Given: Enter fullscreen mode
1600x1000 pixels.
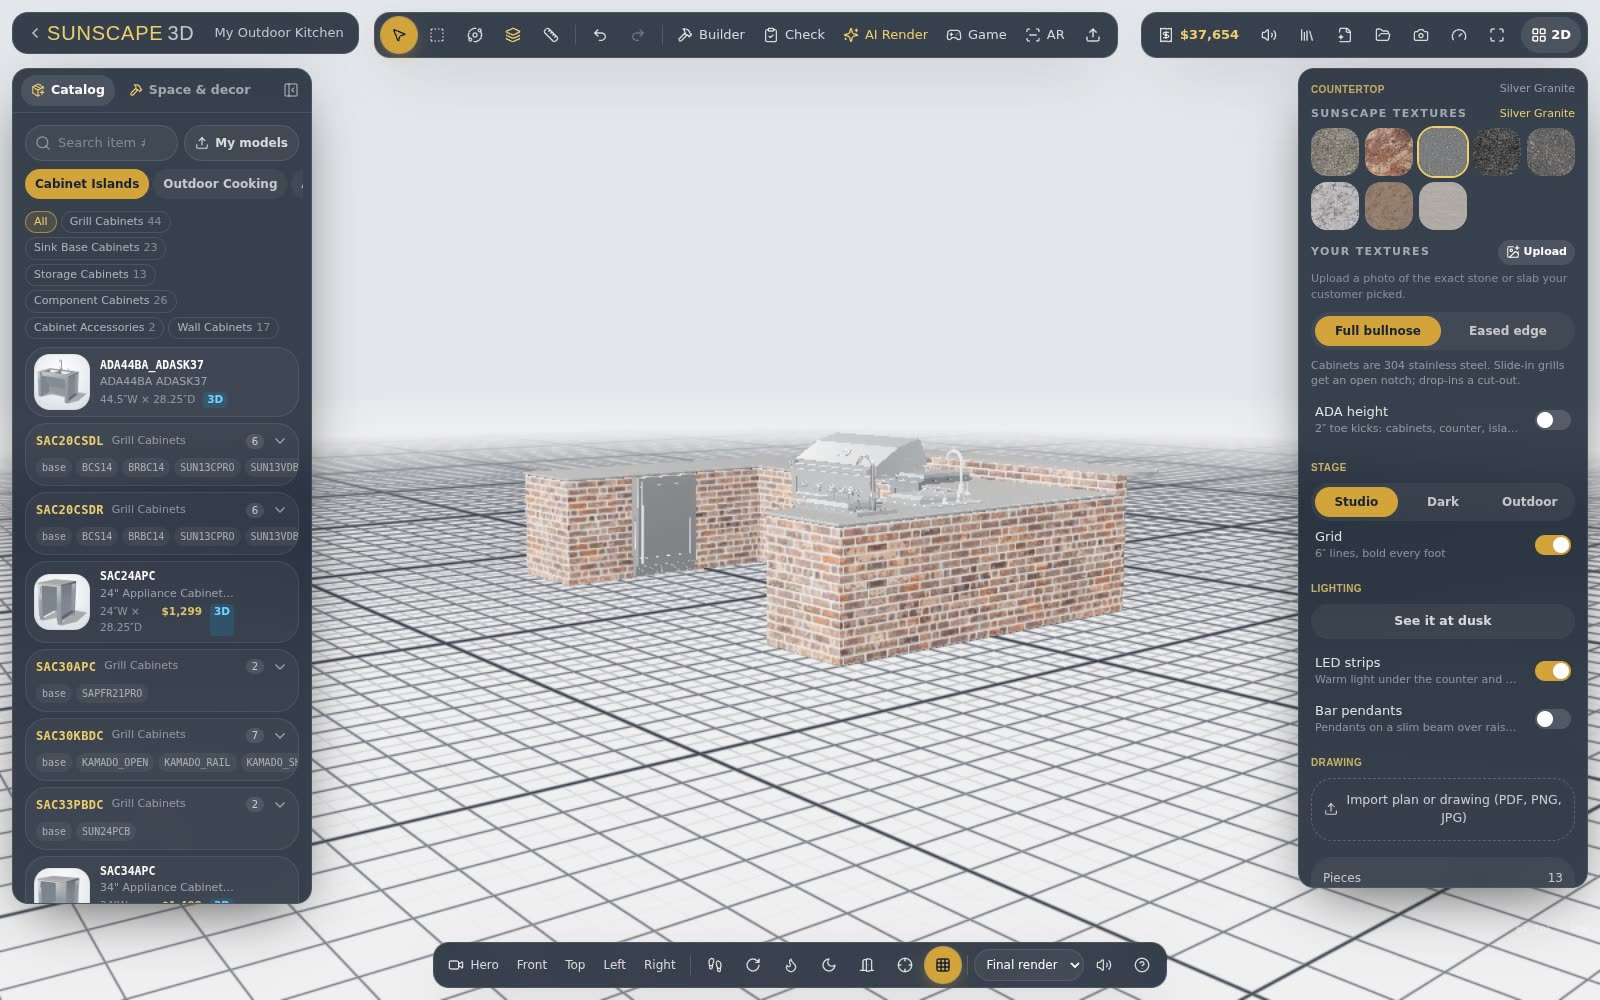Looking at the screenshot, I should (x=1497, y=35).
